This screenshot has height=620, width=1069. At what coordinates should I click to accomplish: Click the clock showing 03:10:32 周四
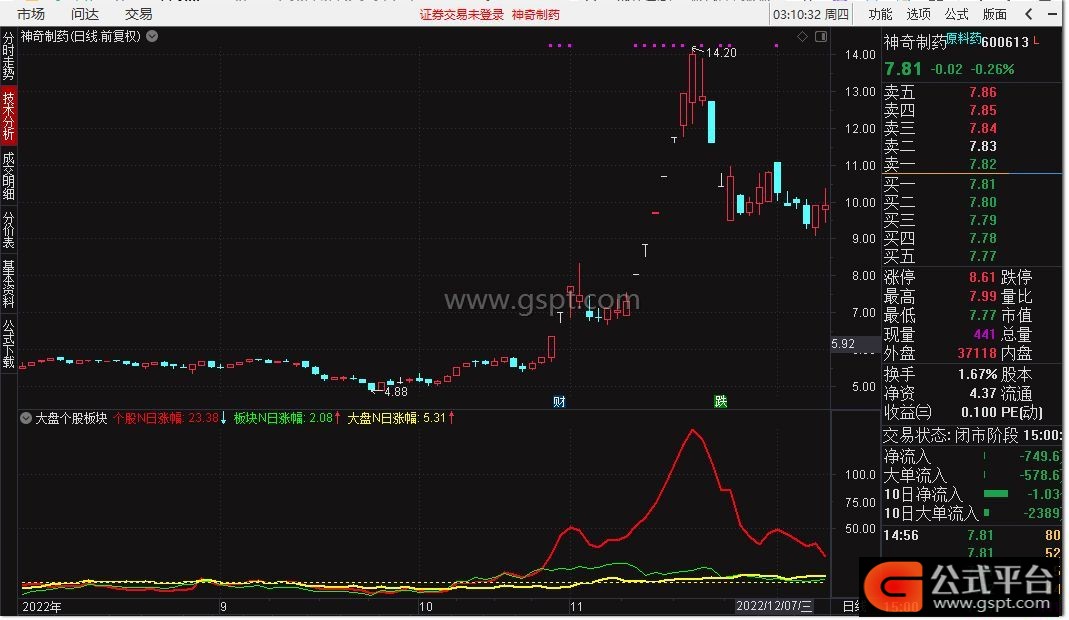pyautogui.click(x=811, y=14)
